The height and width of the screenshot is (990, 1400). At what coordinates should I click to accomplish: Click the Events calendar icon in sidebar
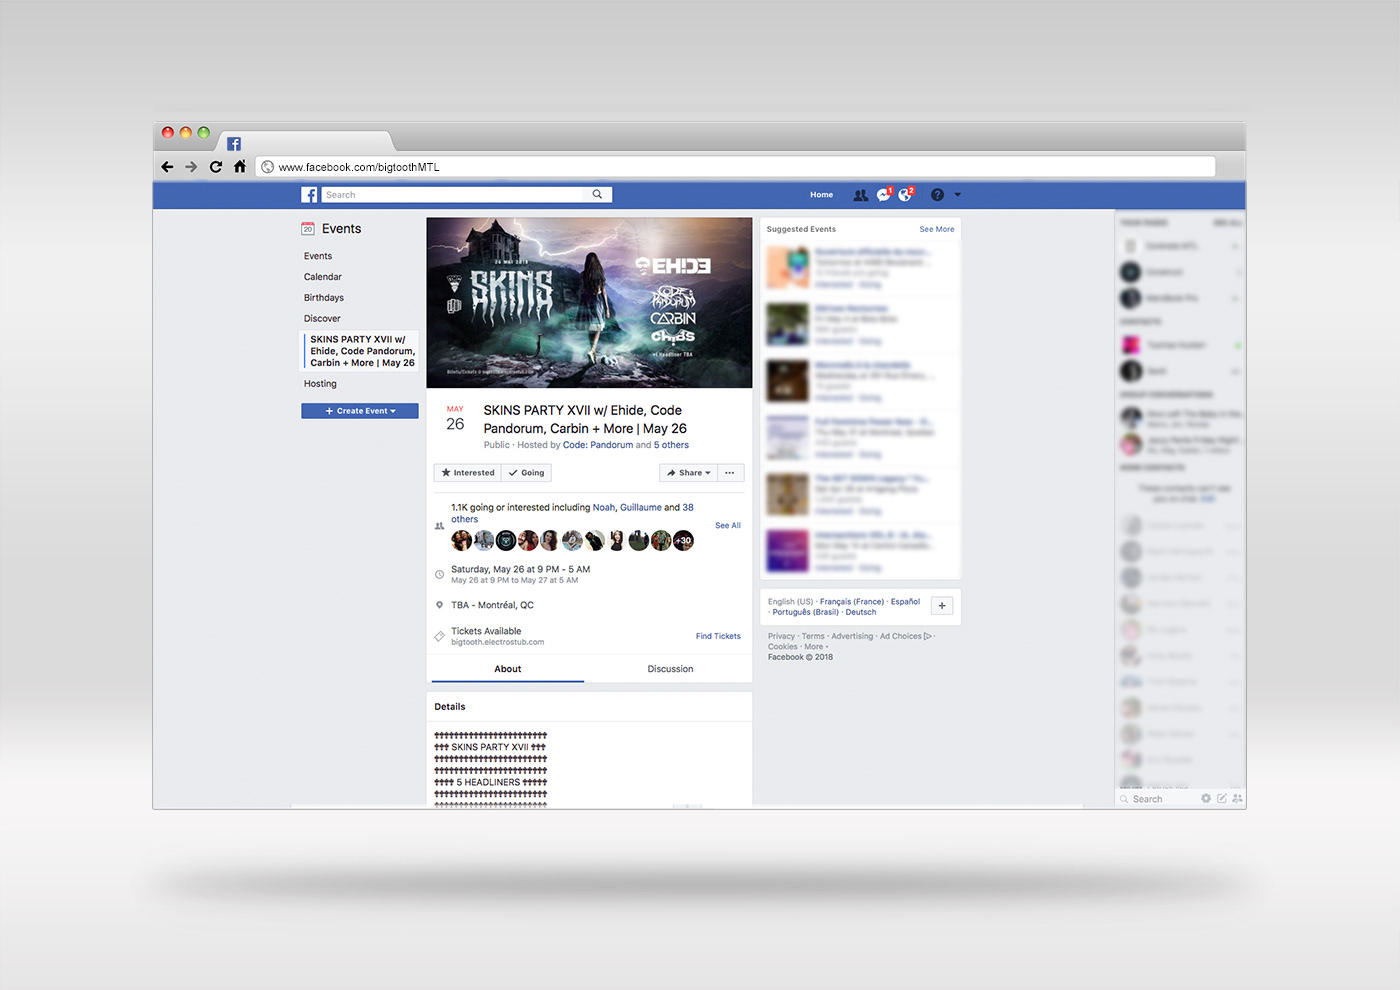pyautogui.click(x=308, y=229)
